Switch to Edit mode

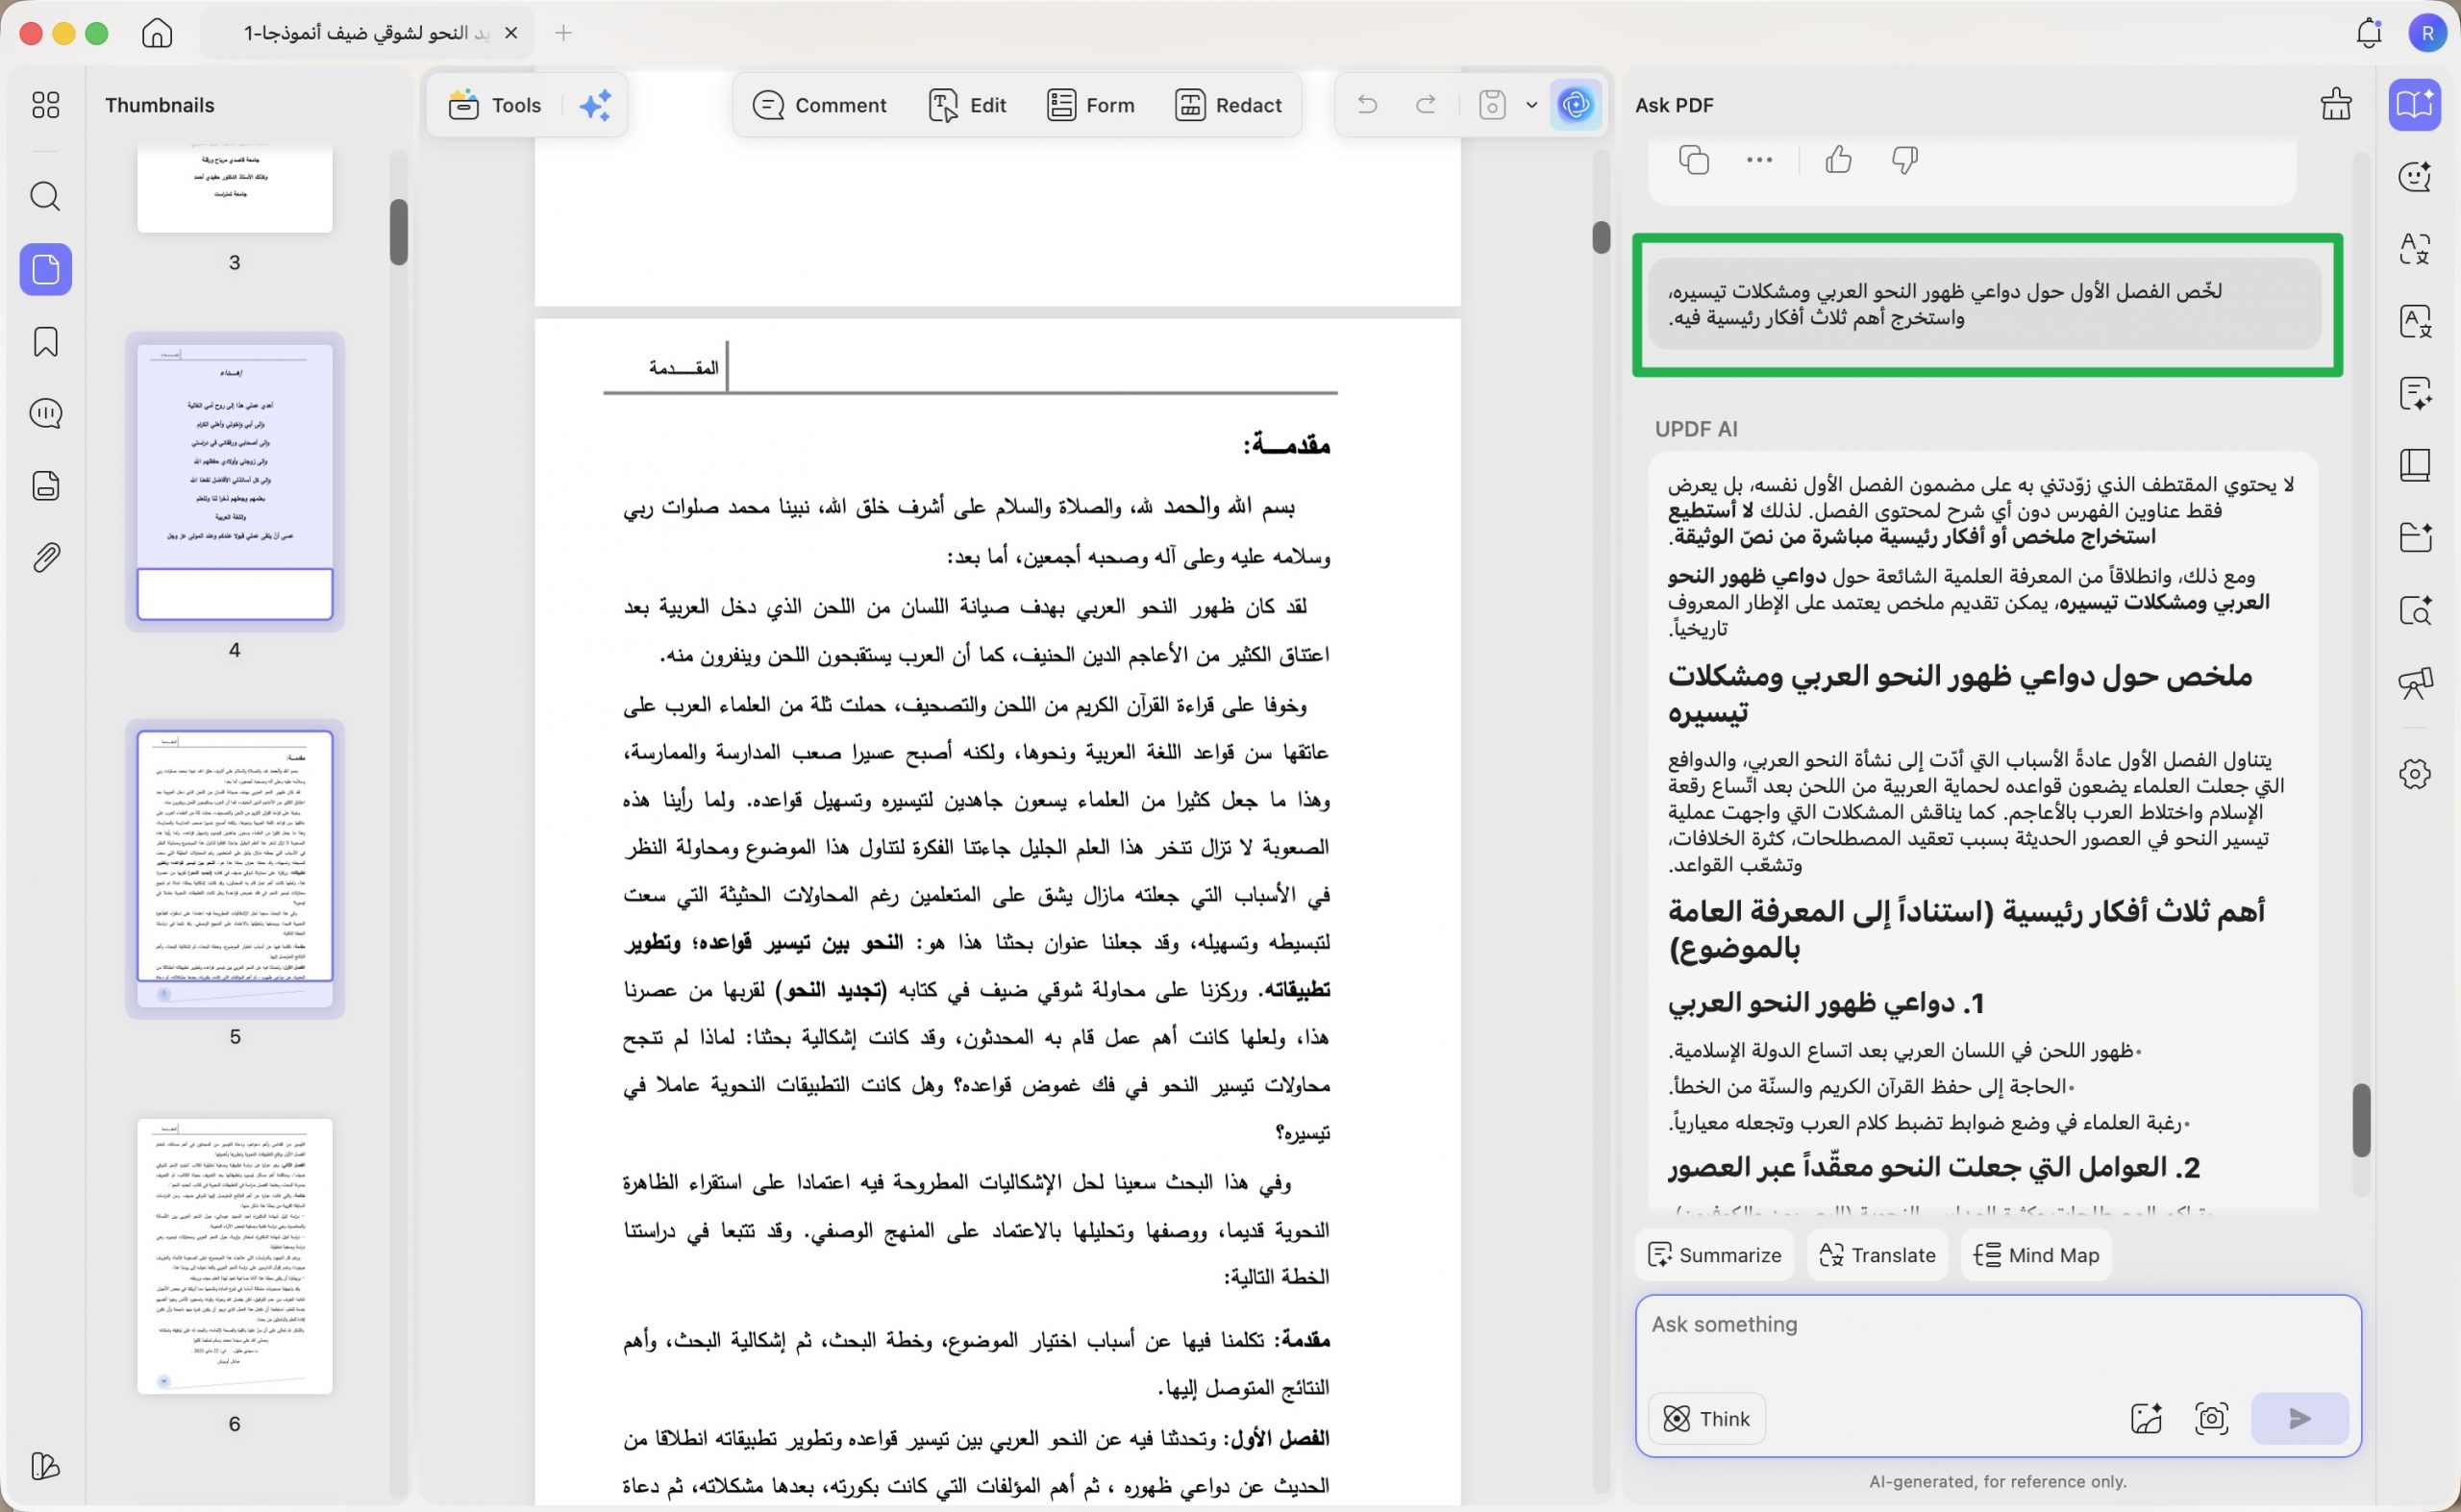[967, 105]
